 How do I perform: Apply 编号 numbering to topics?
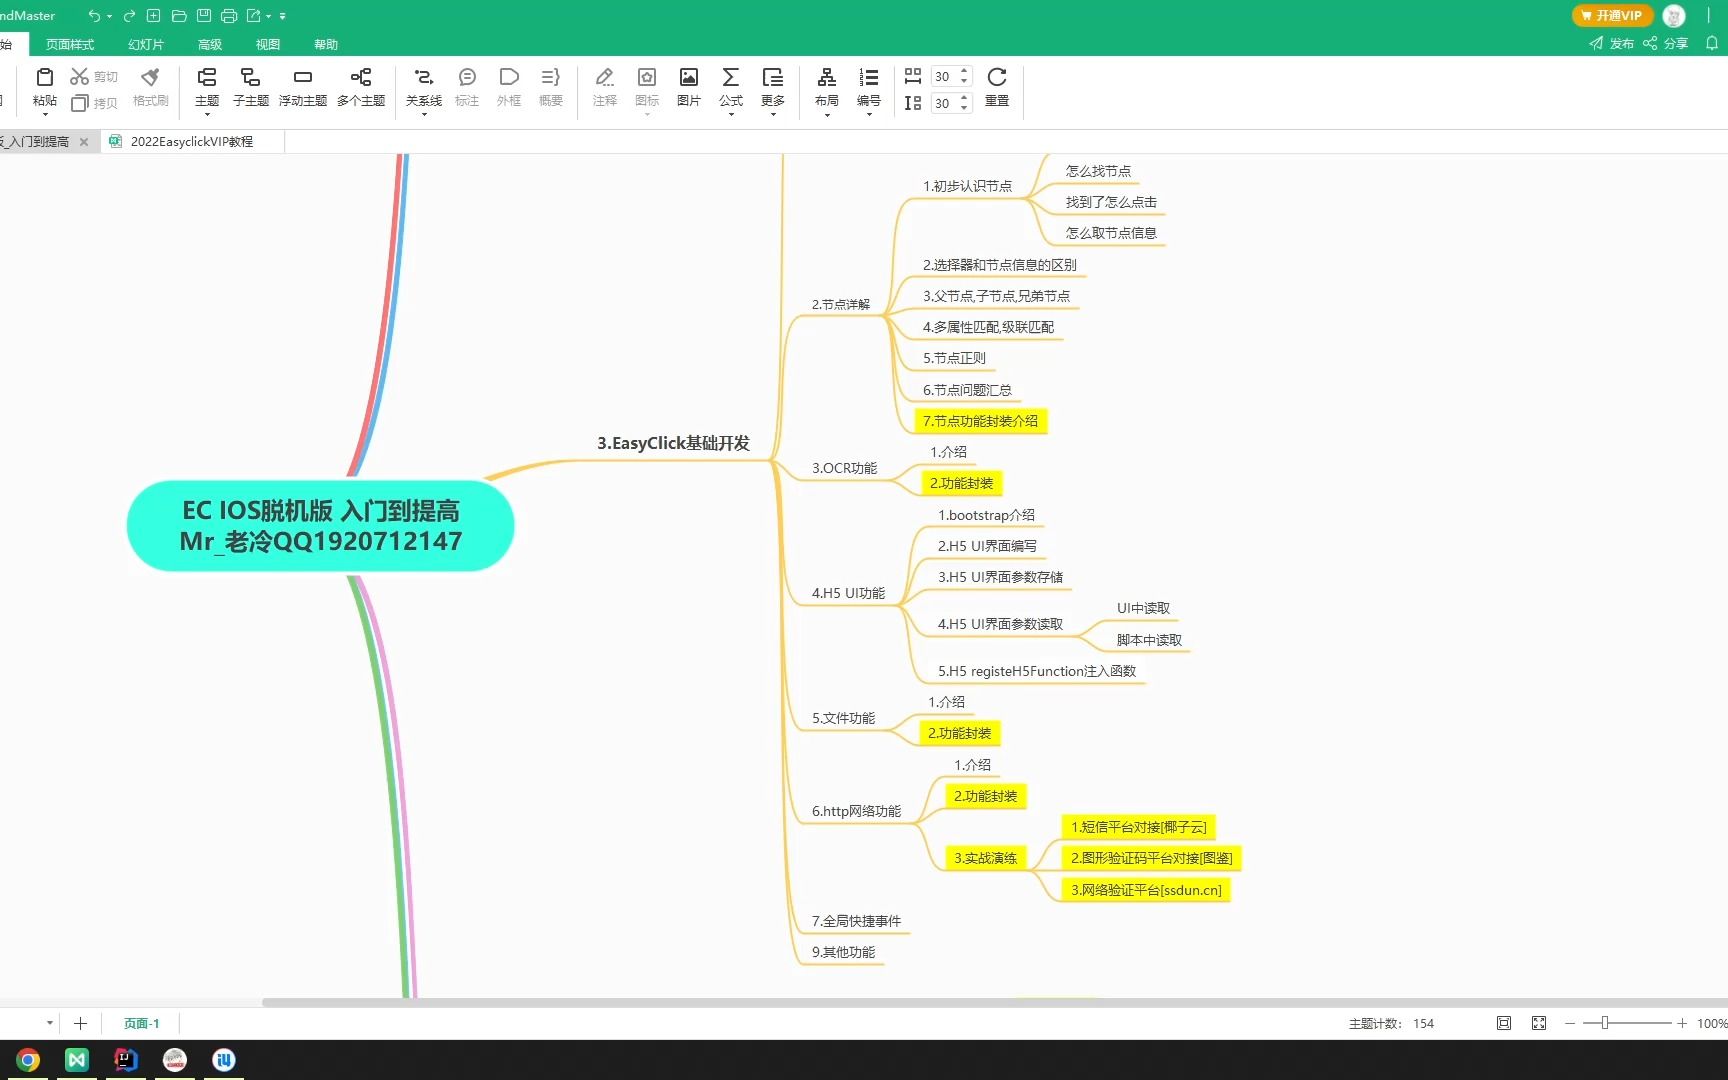pyautogui.click(x=868, y=88)
